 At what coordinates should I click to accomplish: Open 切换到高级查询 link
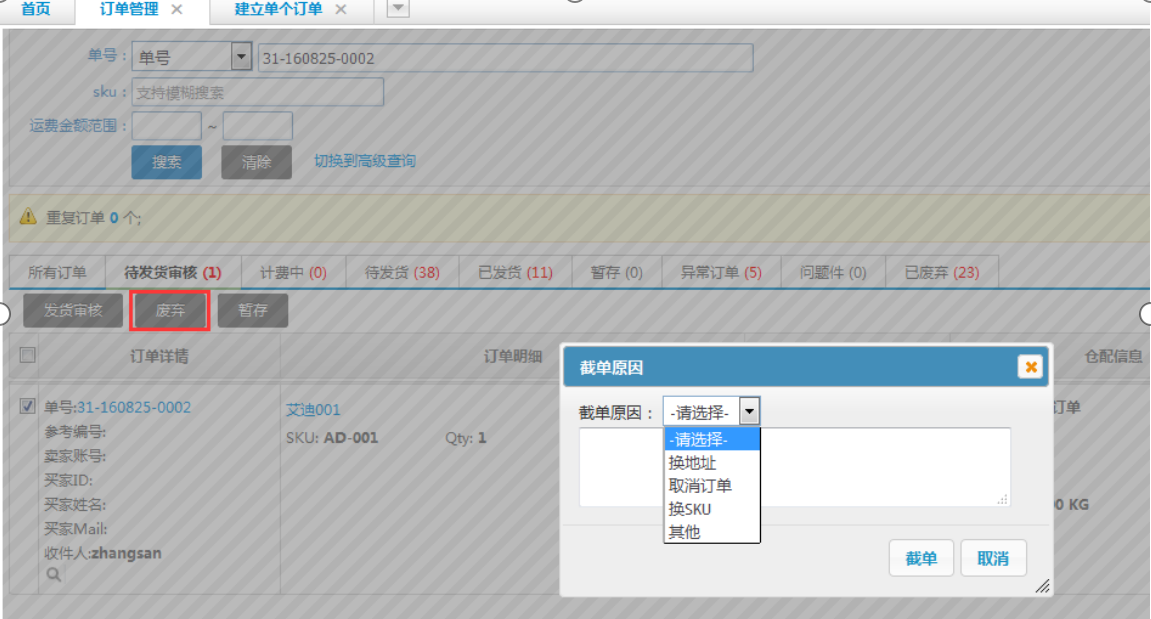365,161
